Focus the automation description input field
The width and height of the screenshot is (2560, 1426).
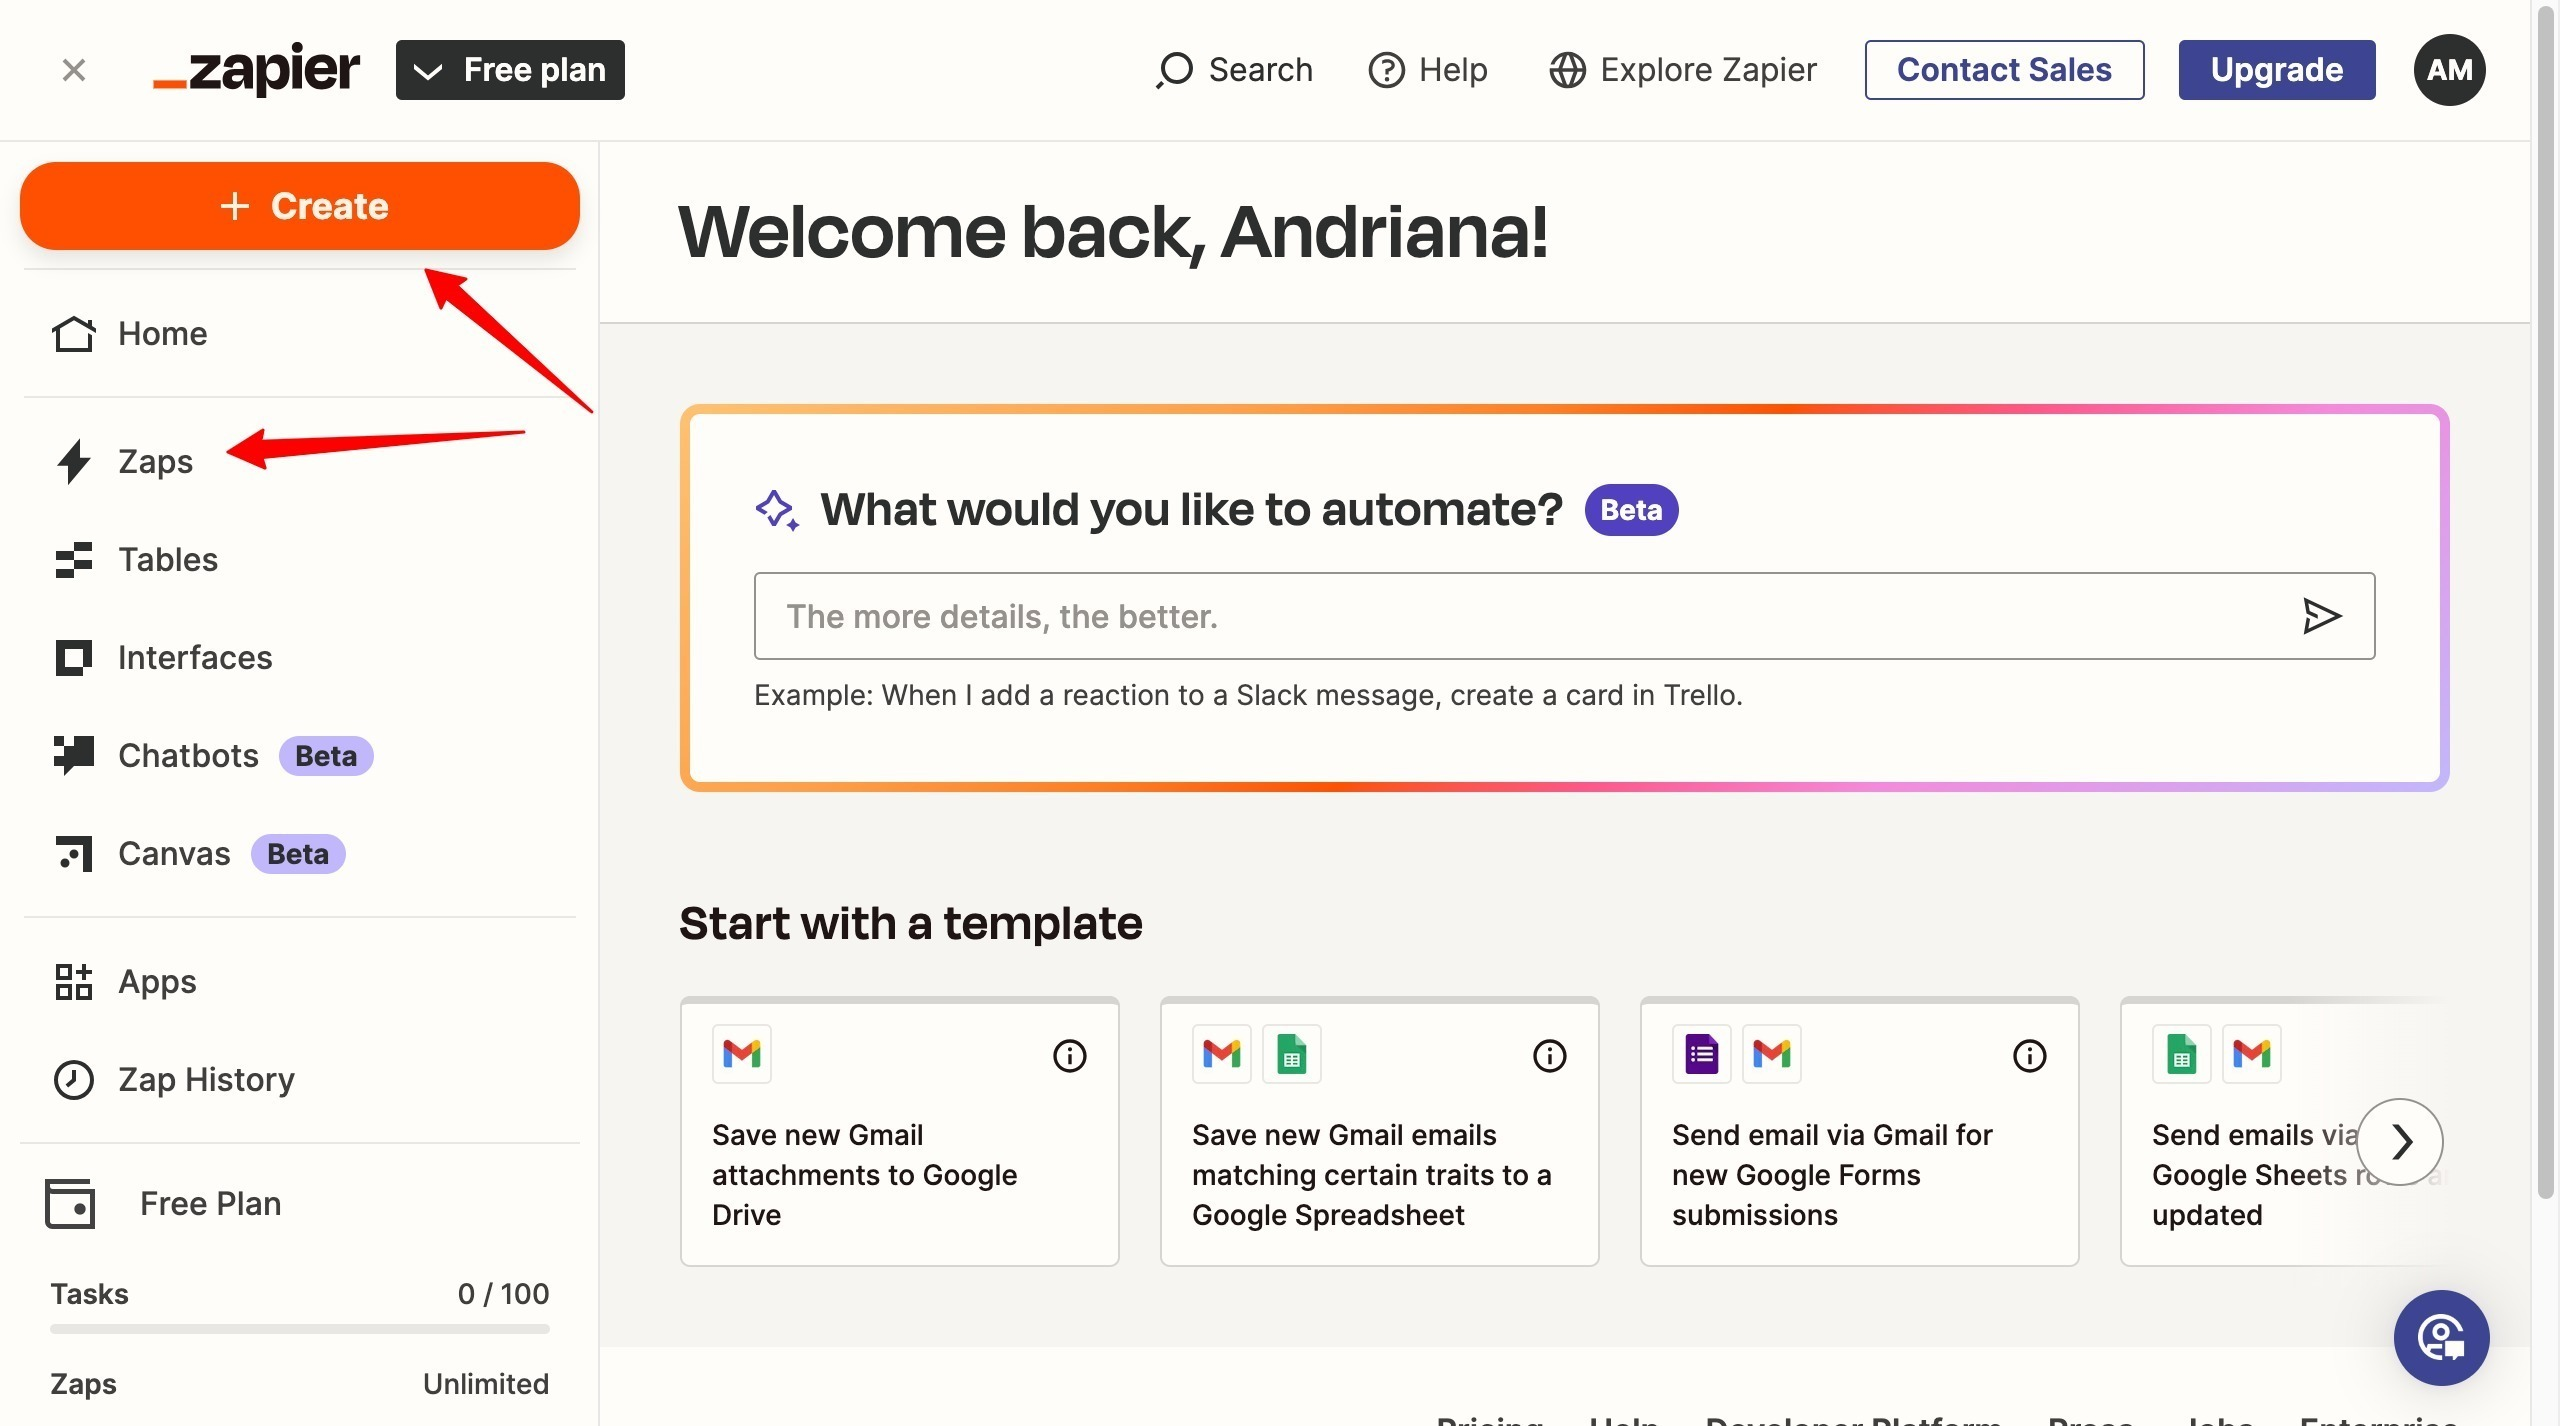click(x=1520, y=616)
